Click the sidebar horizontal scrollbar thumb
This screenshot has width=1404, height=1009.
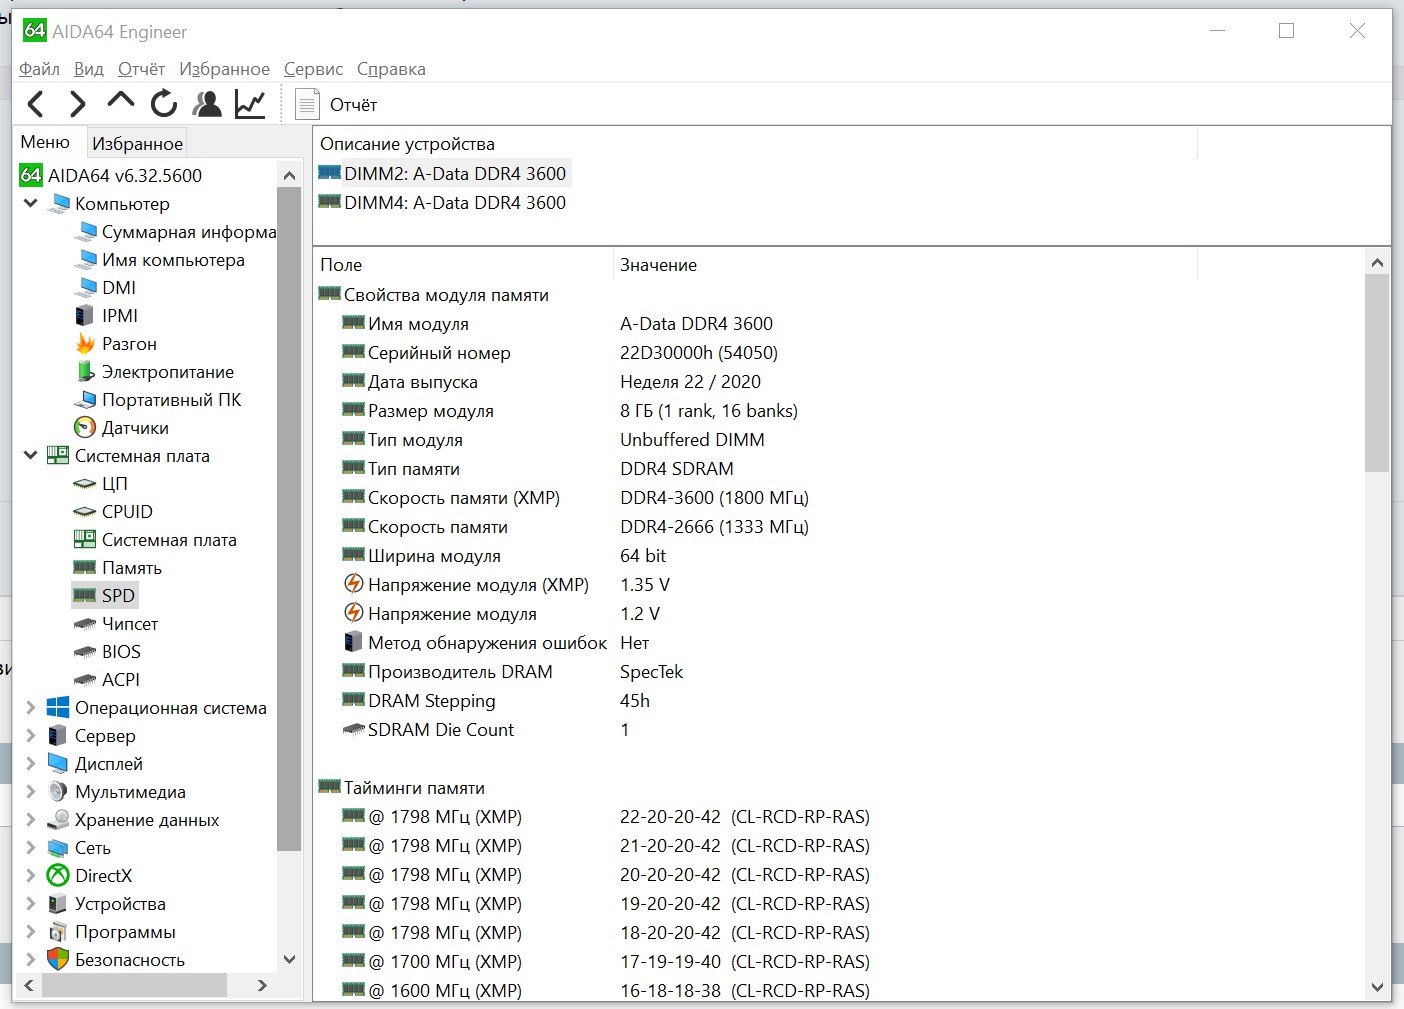pos(134,985)
